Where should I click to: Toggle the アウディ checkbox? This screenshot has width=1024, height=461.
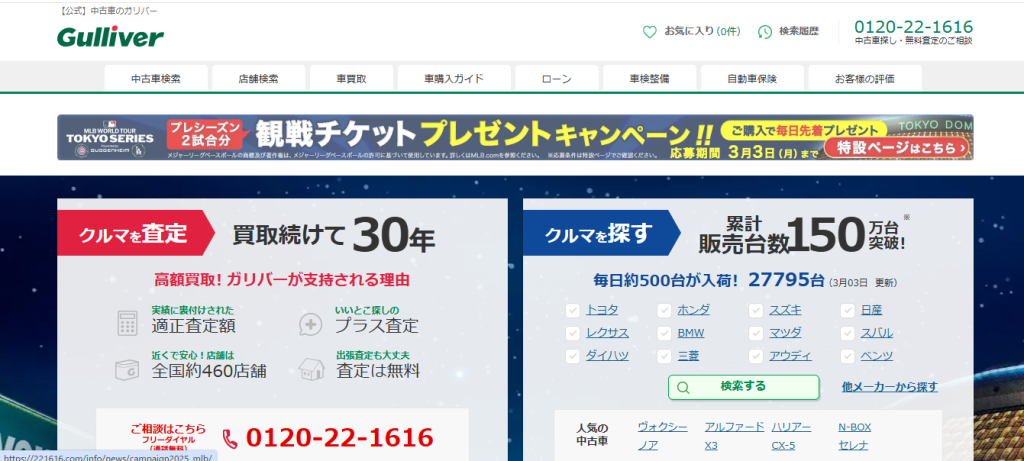point(756,356)
